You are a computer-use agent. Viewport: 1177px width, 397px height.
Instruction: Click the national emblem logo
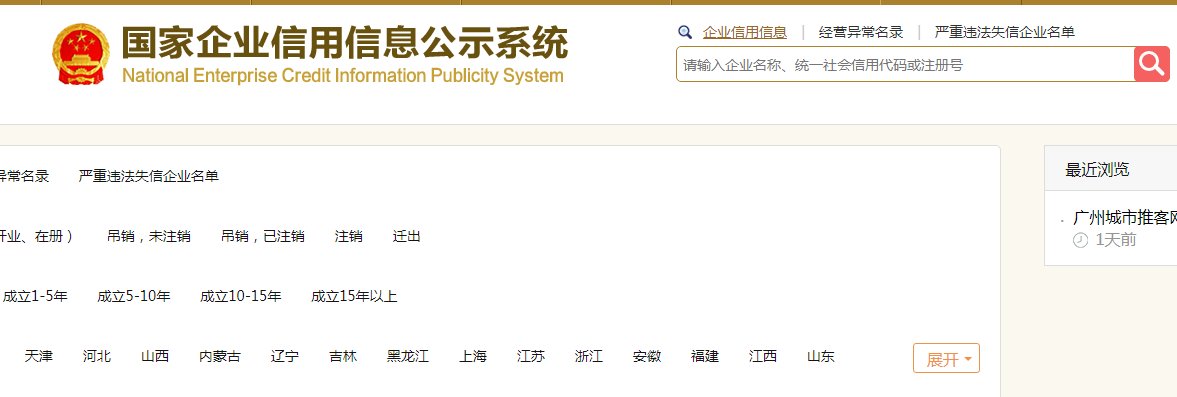pyautogui.click(x=80, y=54)
